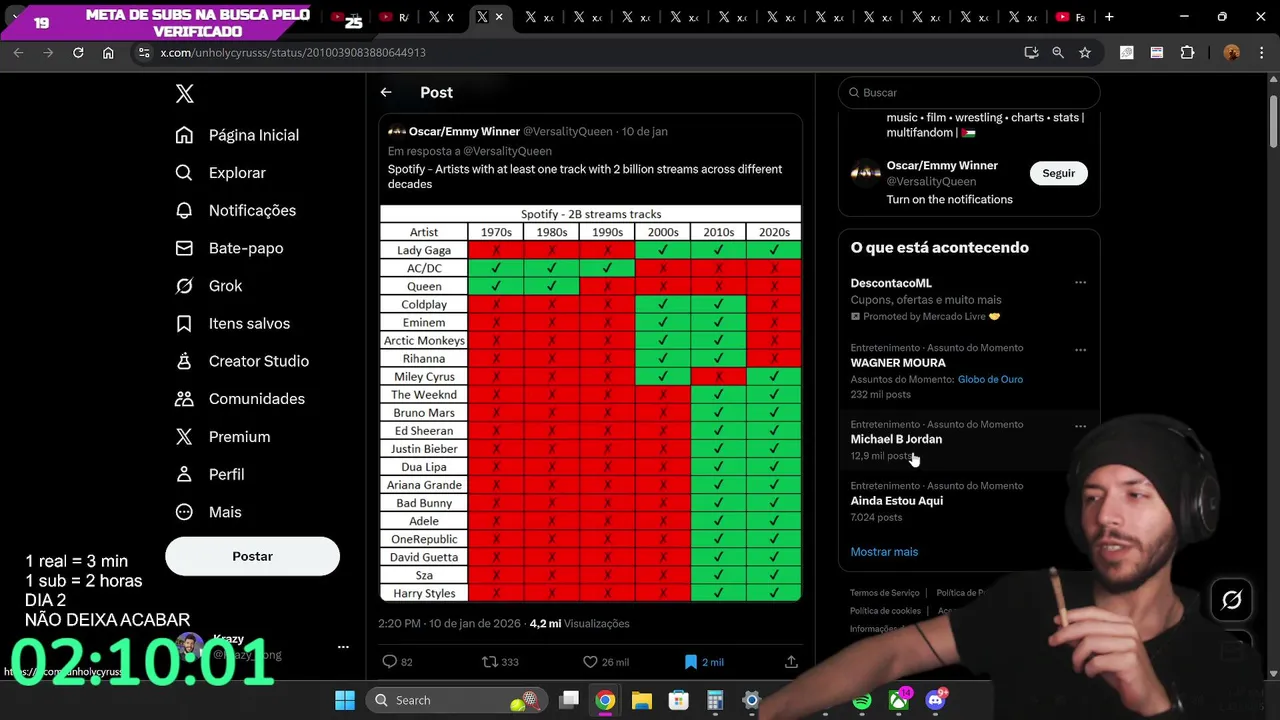
Task: Open Perfil profile icon
Action: point(184,474)
